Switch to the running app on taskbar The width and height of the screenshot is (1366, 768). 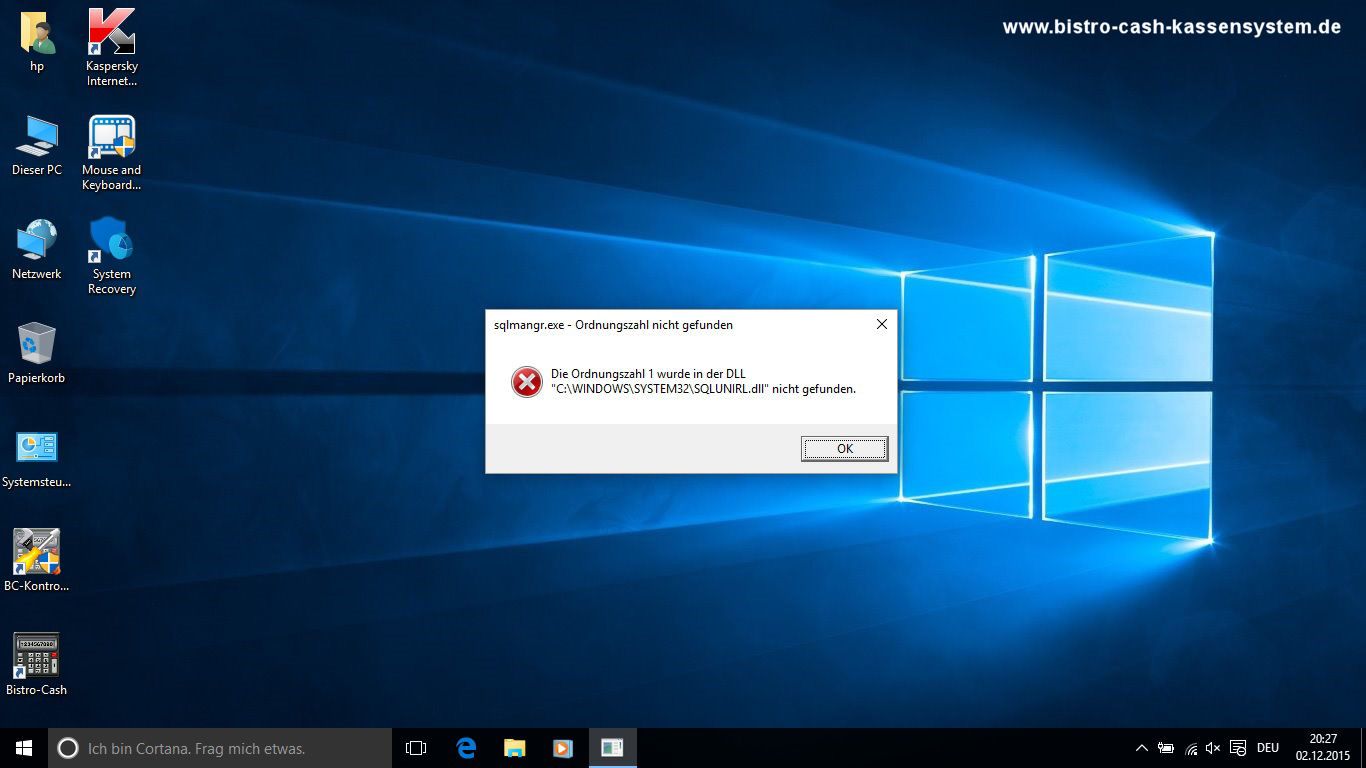click(x=612, y=748)
